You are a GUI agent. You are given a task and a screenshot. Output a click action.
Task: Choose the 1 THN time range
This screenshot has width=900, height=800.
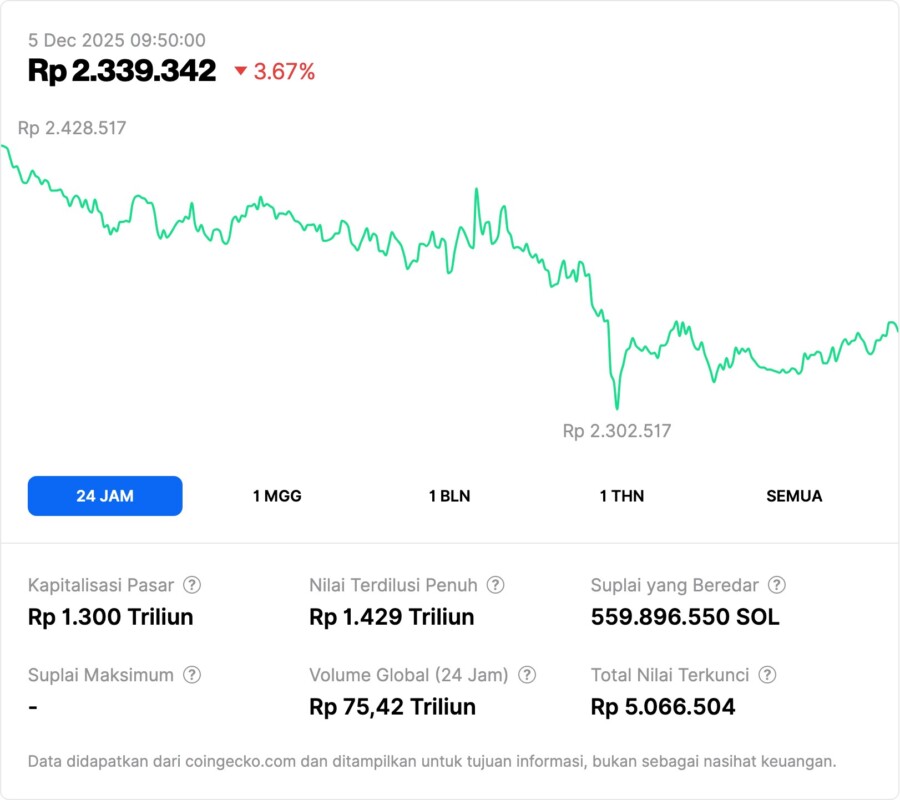(622, 496)
